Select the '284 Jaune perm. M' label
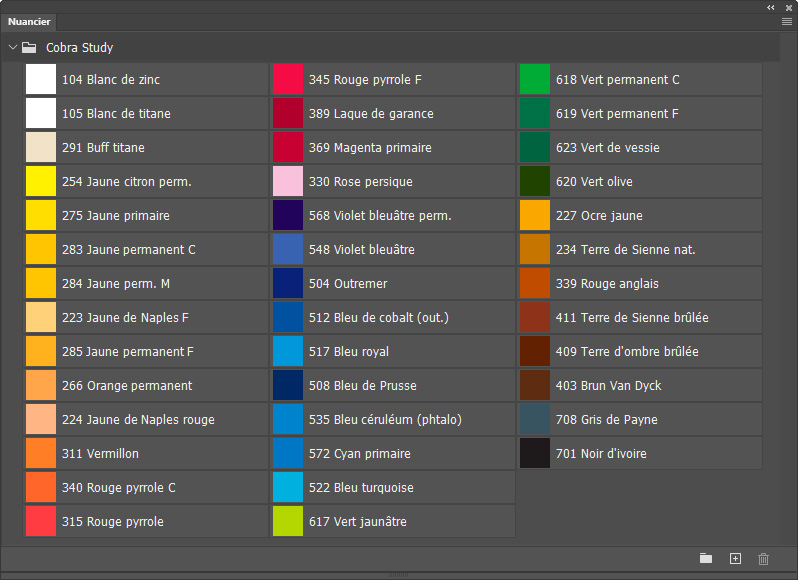798x580 pixels. point(116,283)
